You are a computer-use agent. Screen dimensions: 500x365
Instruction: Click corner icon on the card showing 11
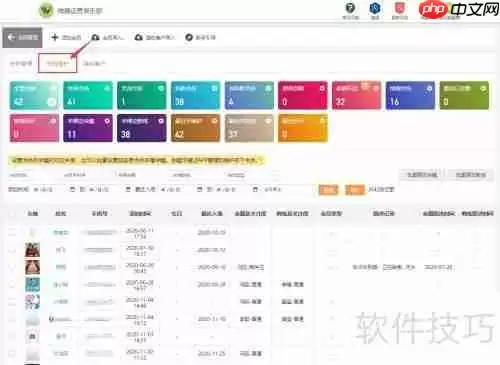pos(107,121)
